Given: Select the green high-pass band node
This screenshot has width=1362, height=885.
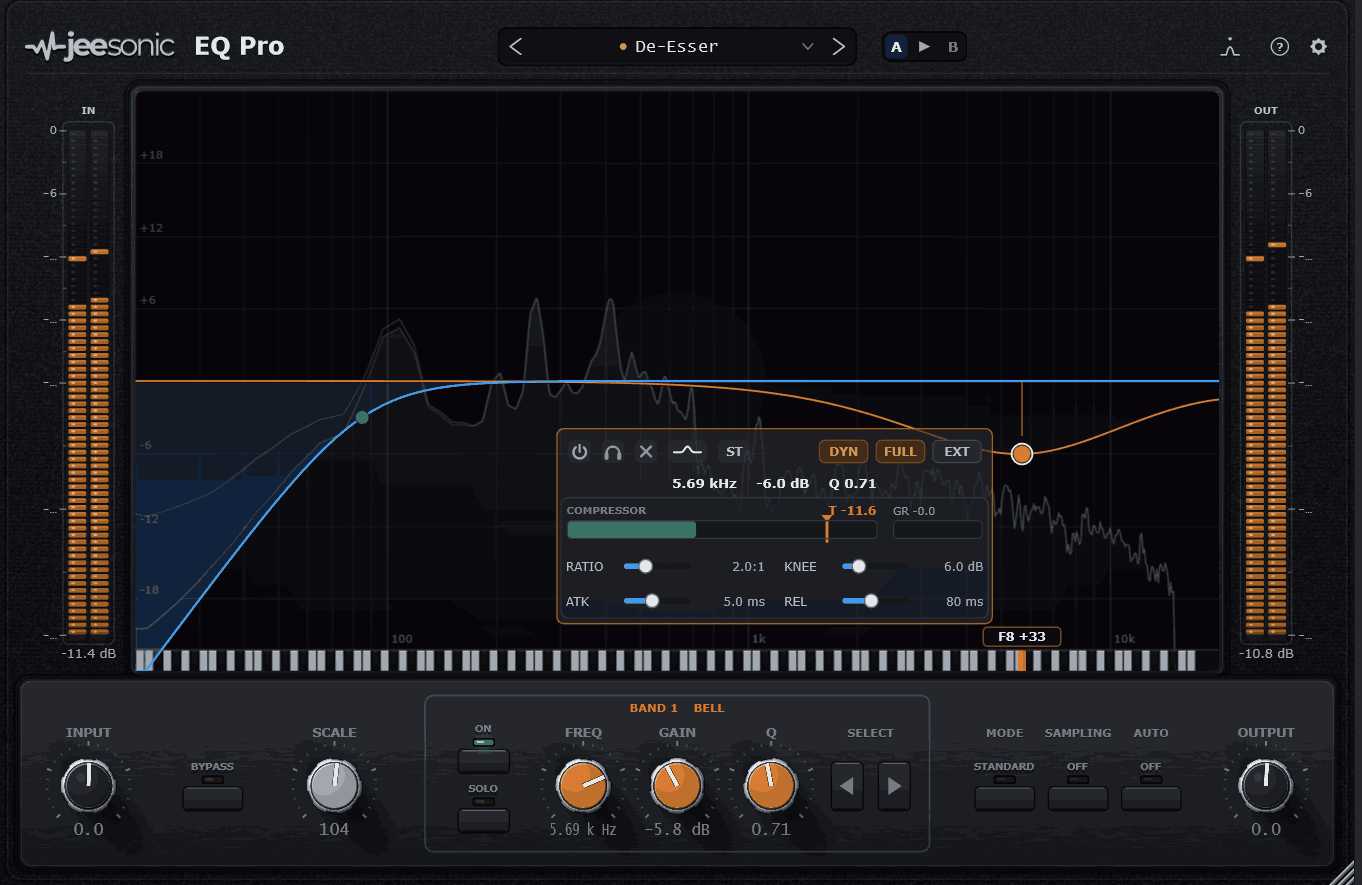Looking at the screenshot, I should 362,417.
